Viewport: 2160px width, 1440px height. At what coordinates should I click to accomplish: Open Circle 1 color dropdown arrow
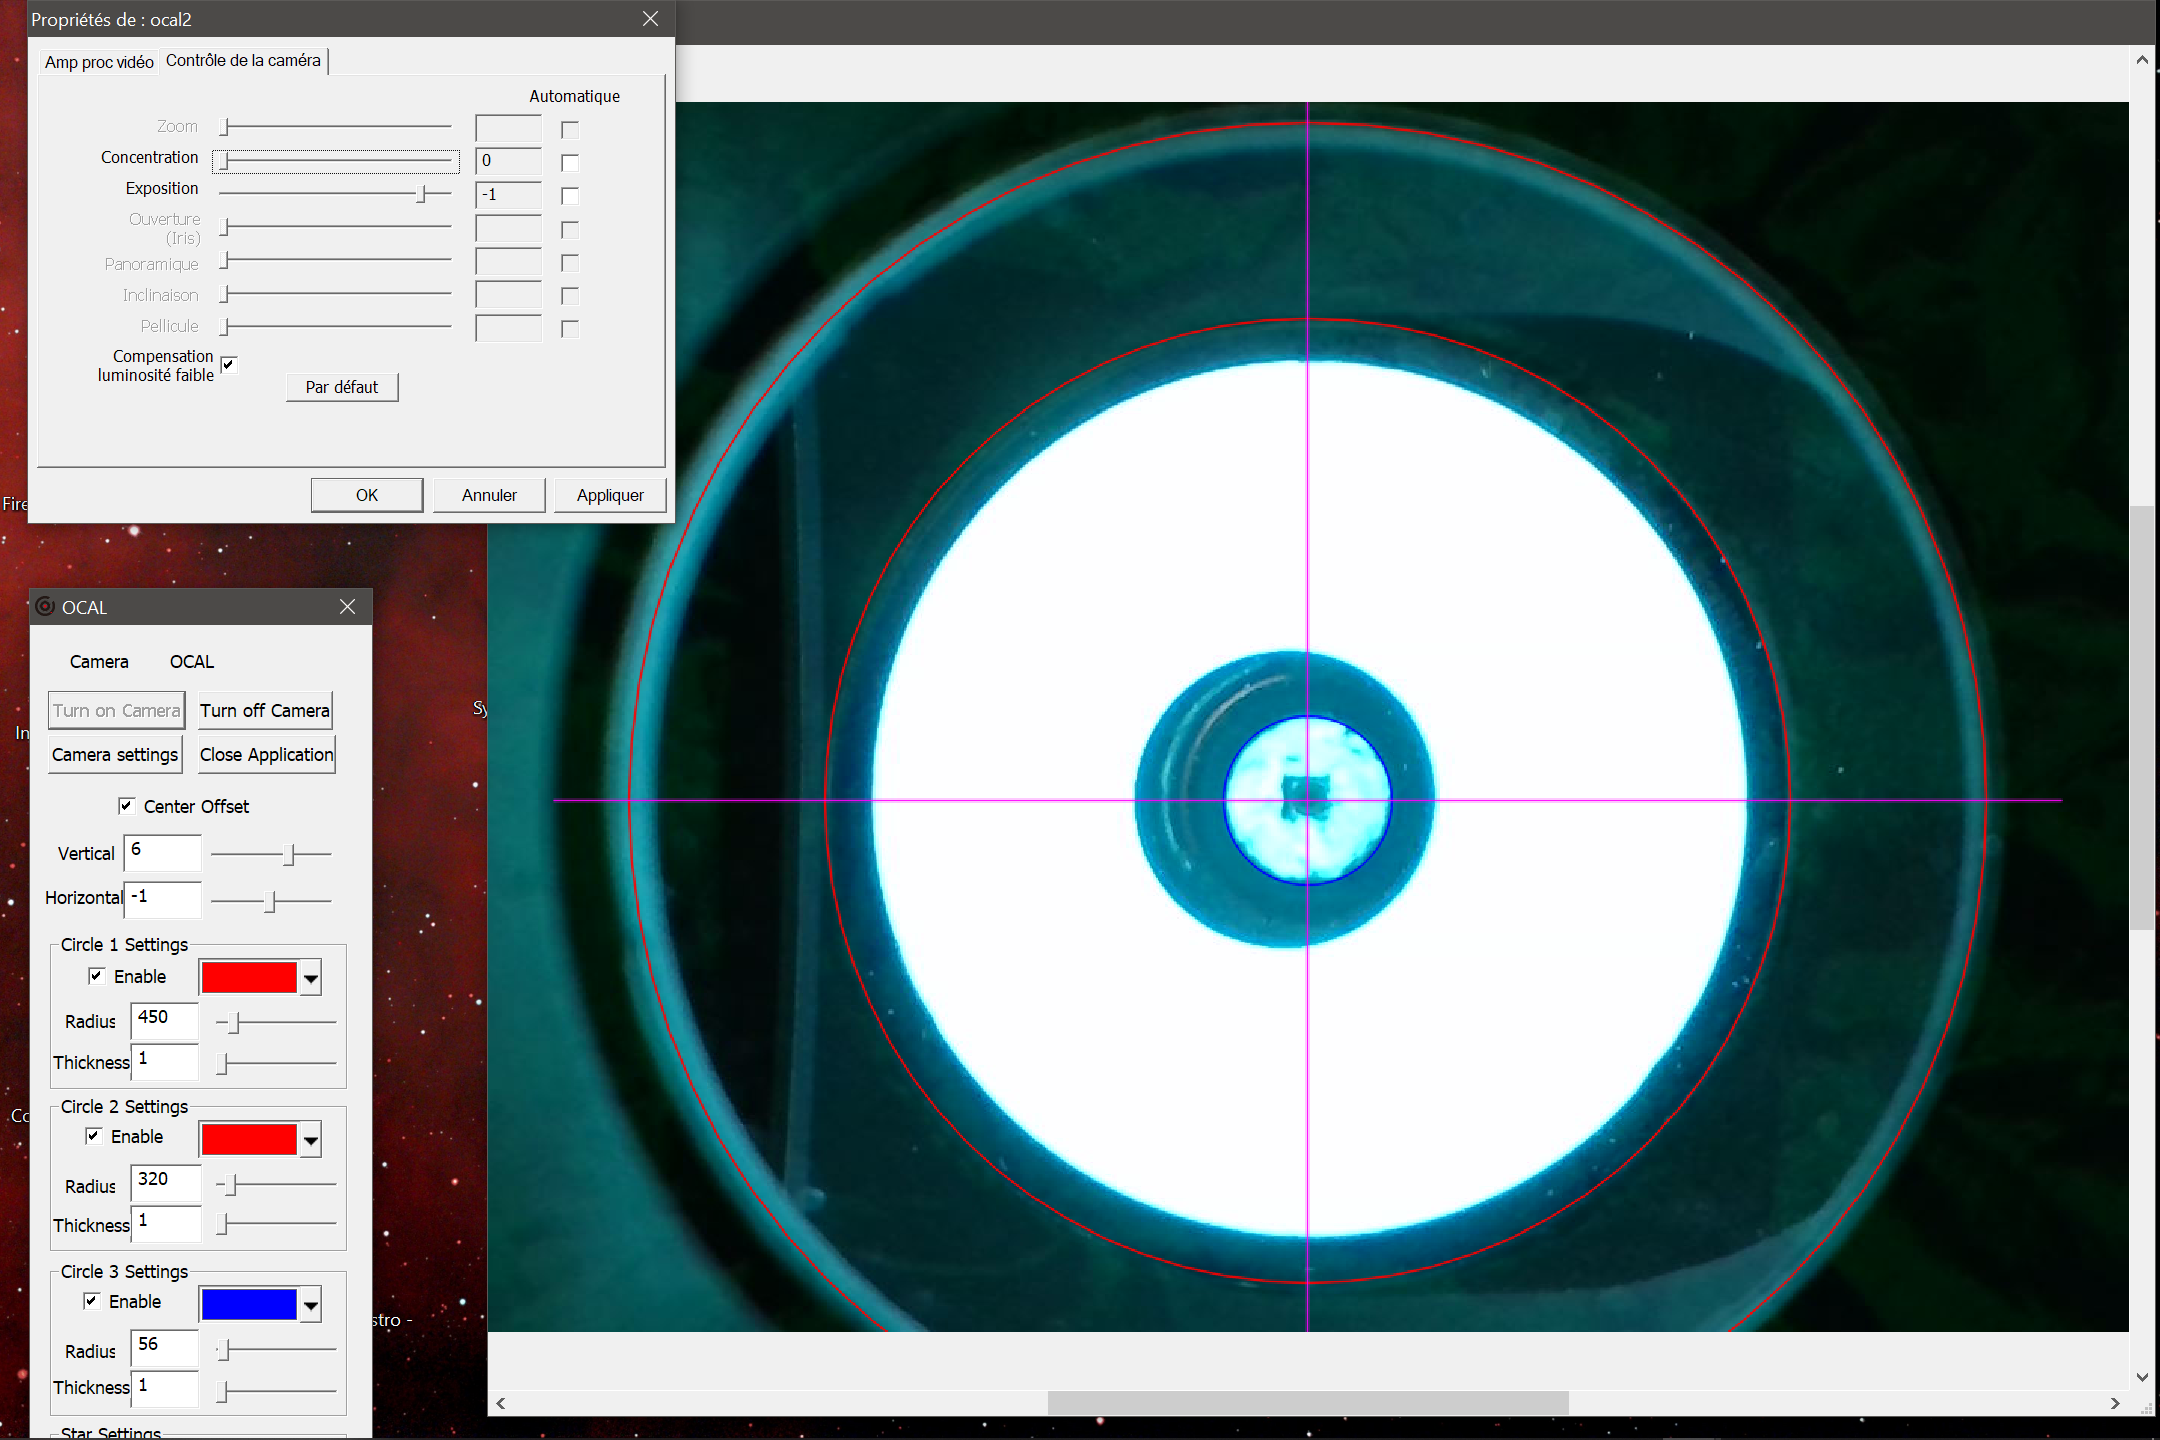(x=311, y=978)
